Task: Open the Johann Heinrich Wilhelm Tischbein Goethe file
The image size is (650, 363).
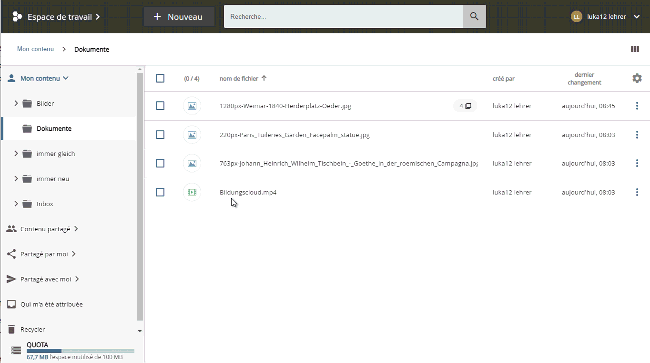Action: (x=349, y=163)
